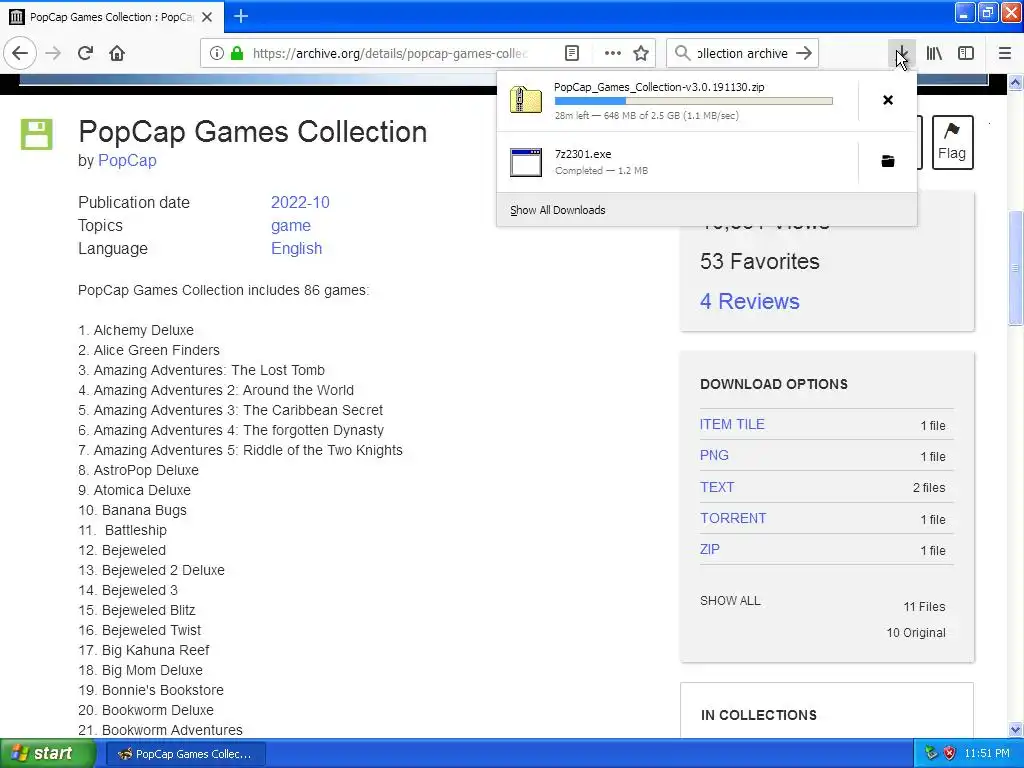Click the zip file icon in downloads
Image resolution: width=1024 pixels, height=768 pixels.
526,100
